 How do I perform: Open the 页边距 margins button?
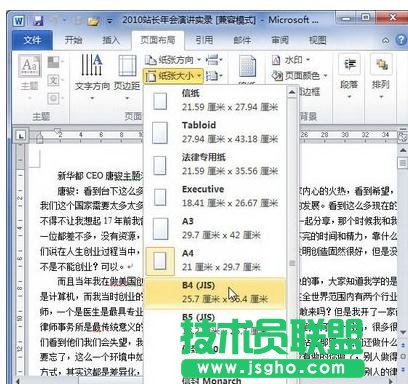(x=127, y=77)
